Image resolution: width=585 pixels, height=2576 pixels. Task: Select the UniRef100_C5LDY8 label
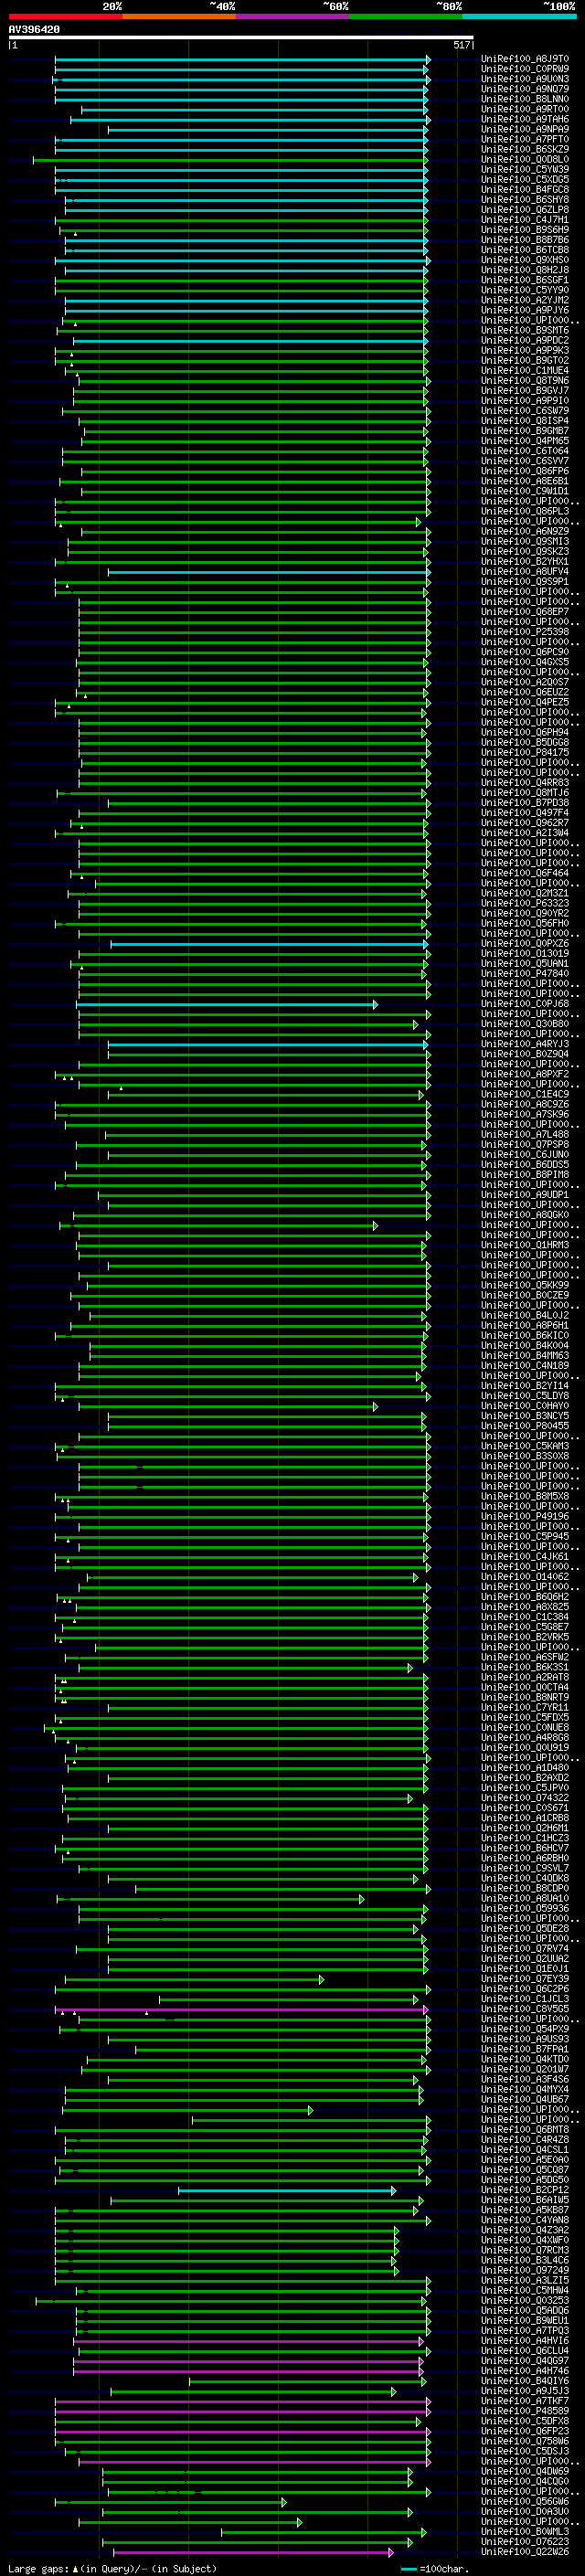(525, 1395)
